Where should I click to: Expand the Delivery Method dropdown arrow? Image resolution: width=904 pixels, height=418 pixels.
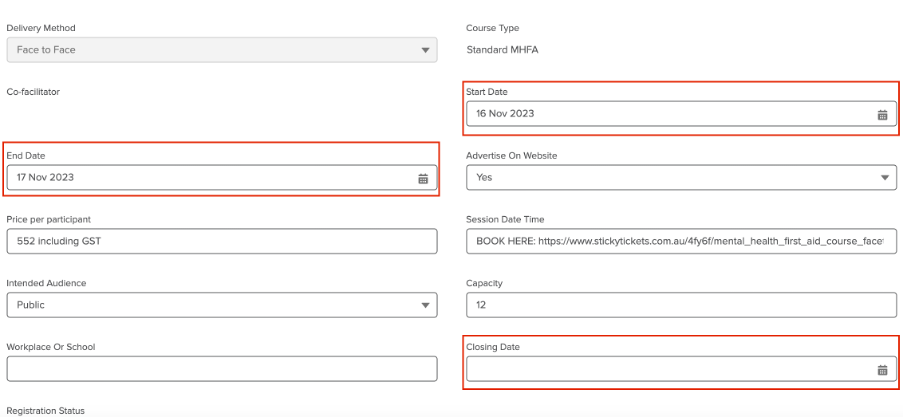click(x=424, y=50)
